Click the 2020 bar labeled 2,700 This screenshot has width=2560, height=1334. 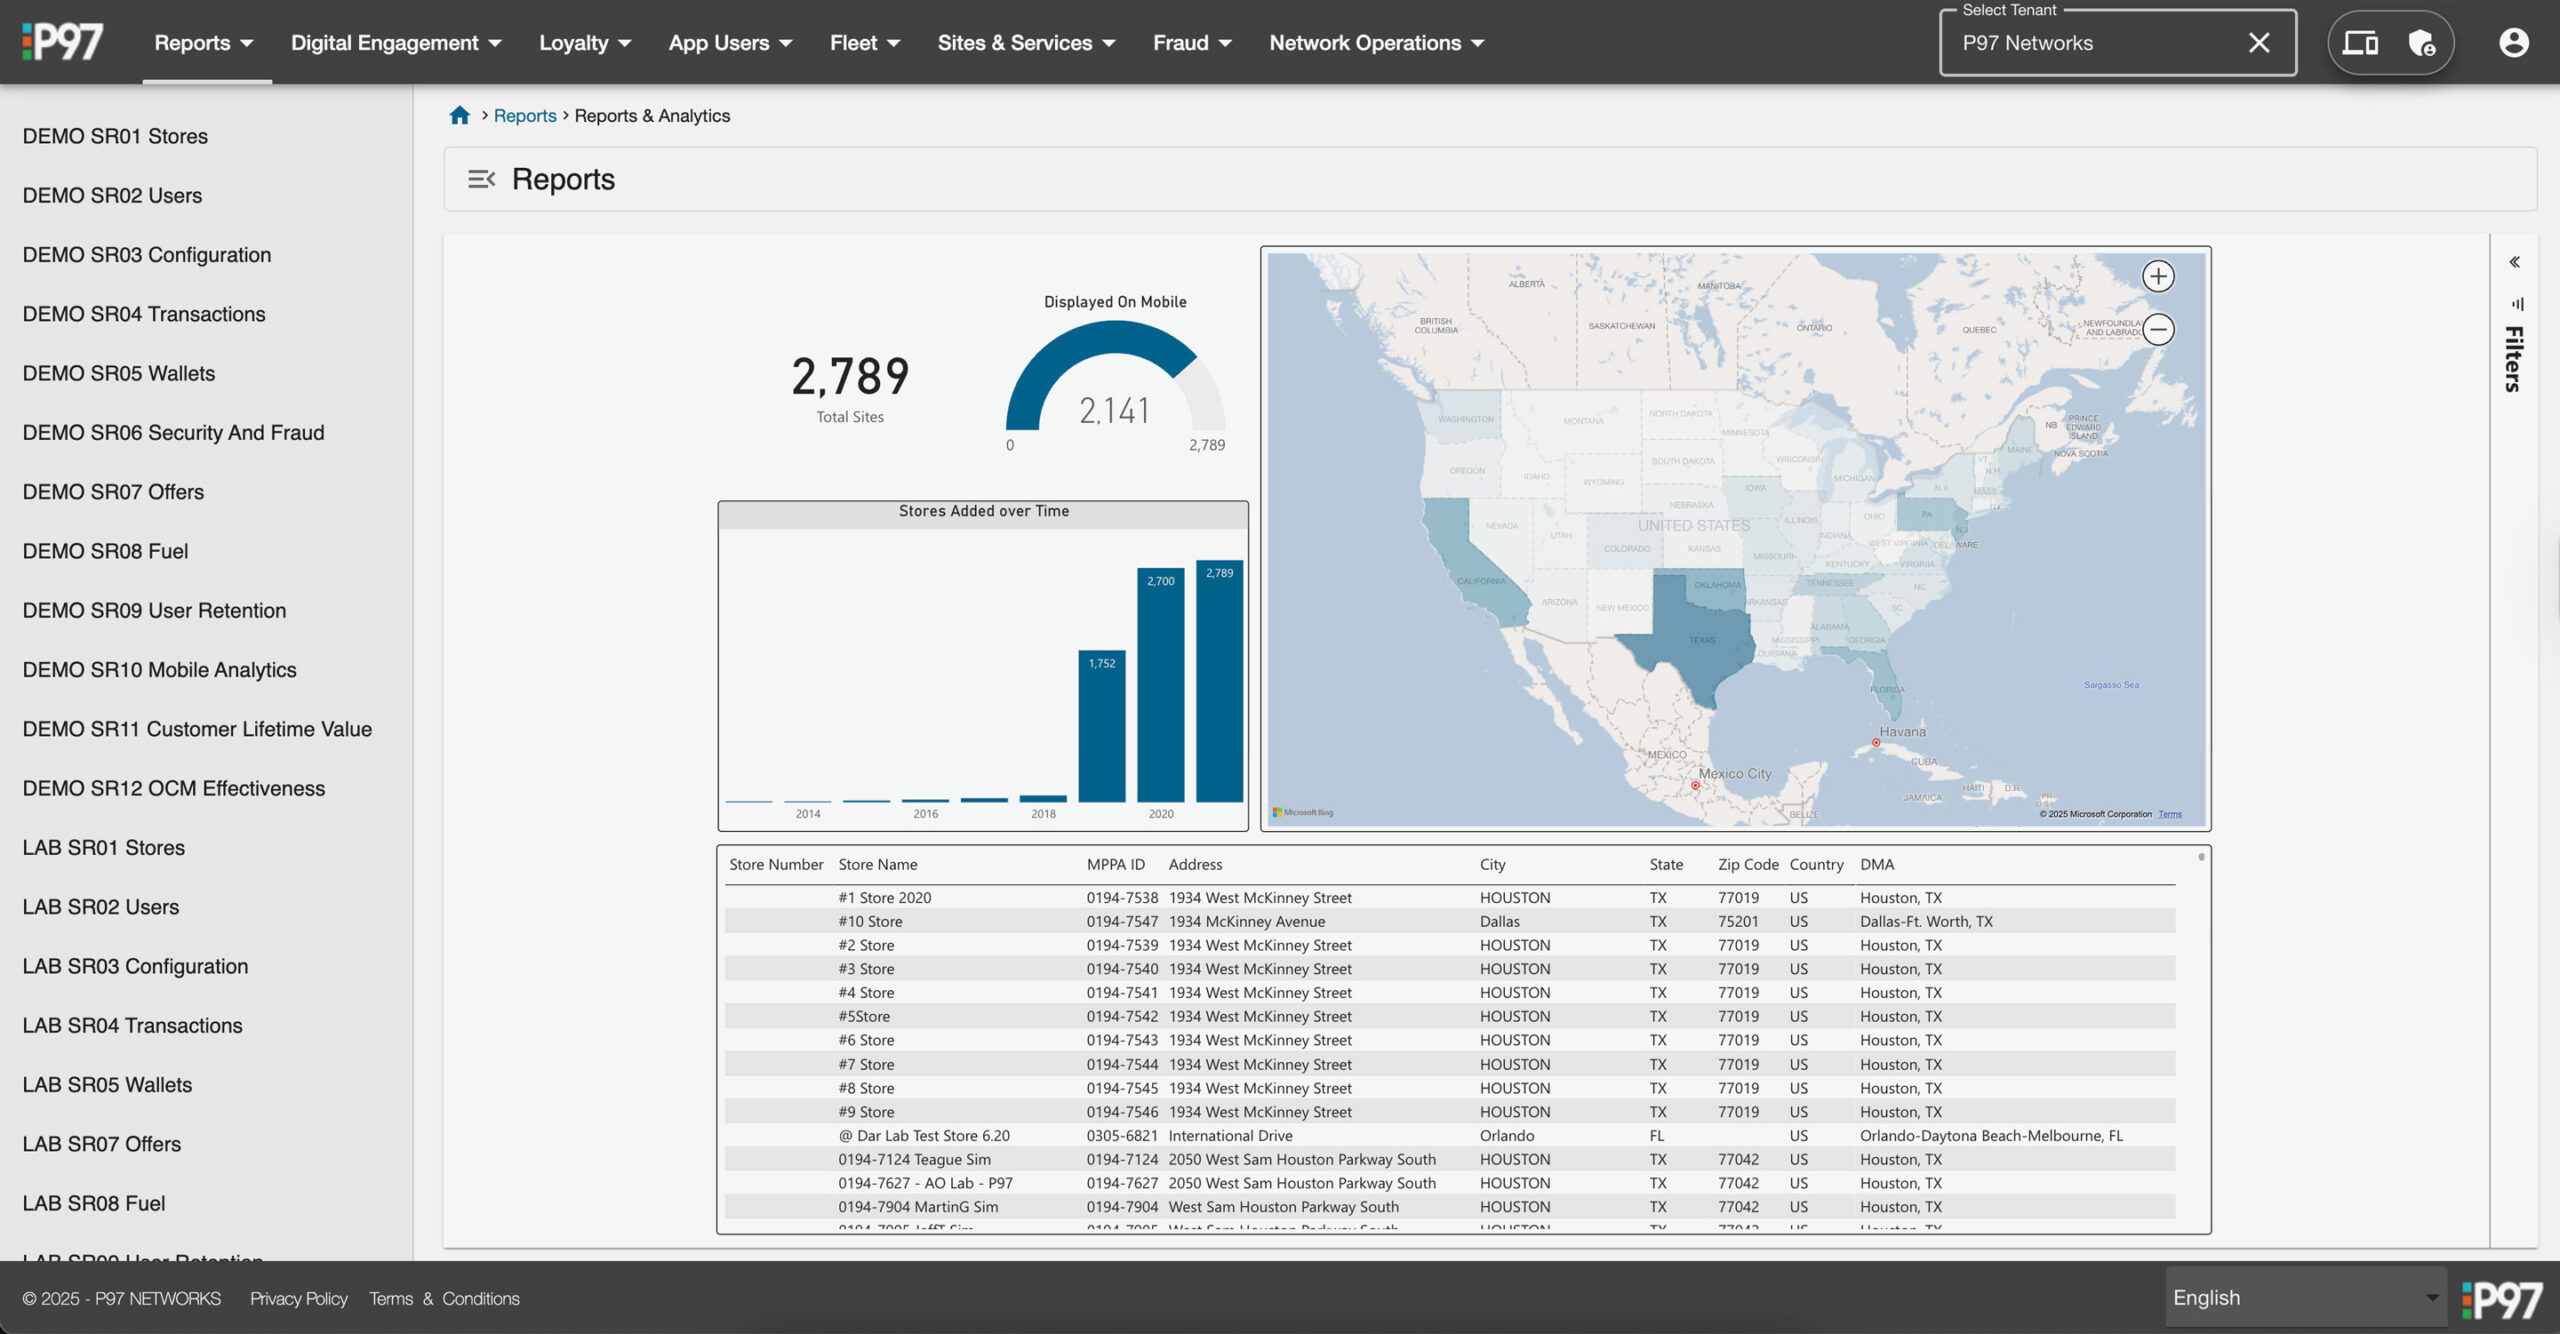click(x=1160, y=685)
